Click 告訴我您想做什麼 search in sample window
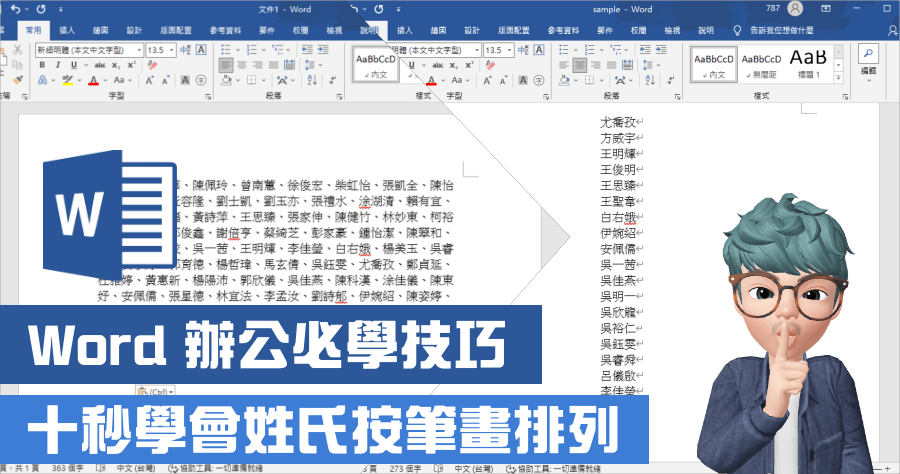This screenshot has height=474, width=900. (x=782, y=30)
